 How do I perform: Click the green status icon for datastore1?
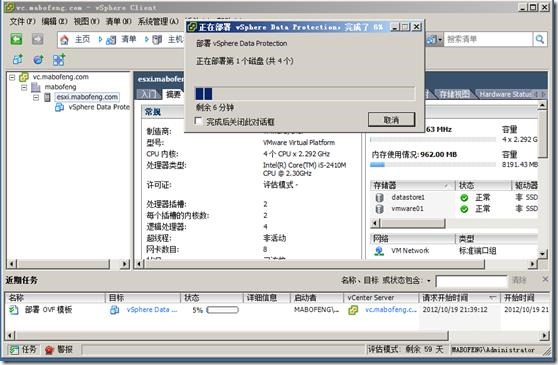point(464,198)
